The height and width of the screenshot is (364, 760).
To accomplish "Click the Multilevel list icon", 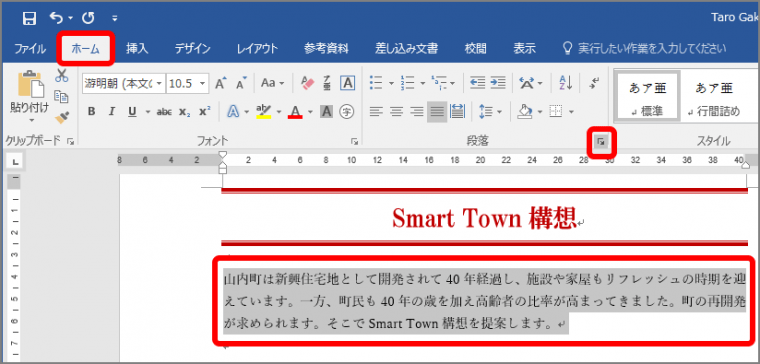I will (439, 83).
